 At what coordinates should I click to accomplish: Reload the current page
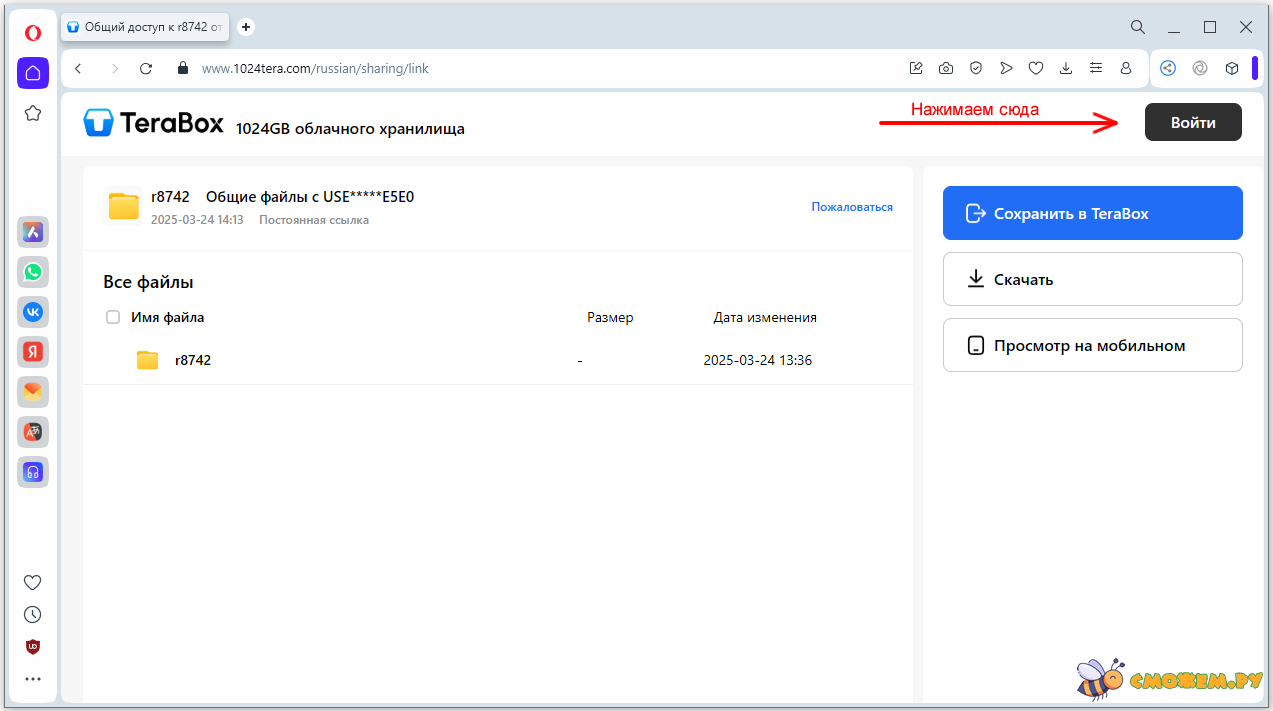pyautogui.click(x=146, y=69)
